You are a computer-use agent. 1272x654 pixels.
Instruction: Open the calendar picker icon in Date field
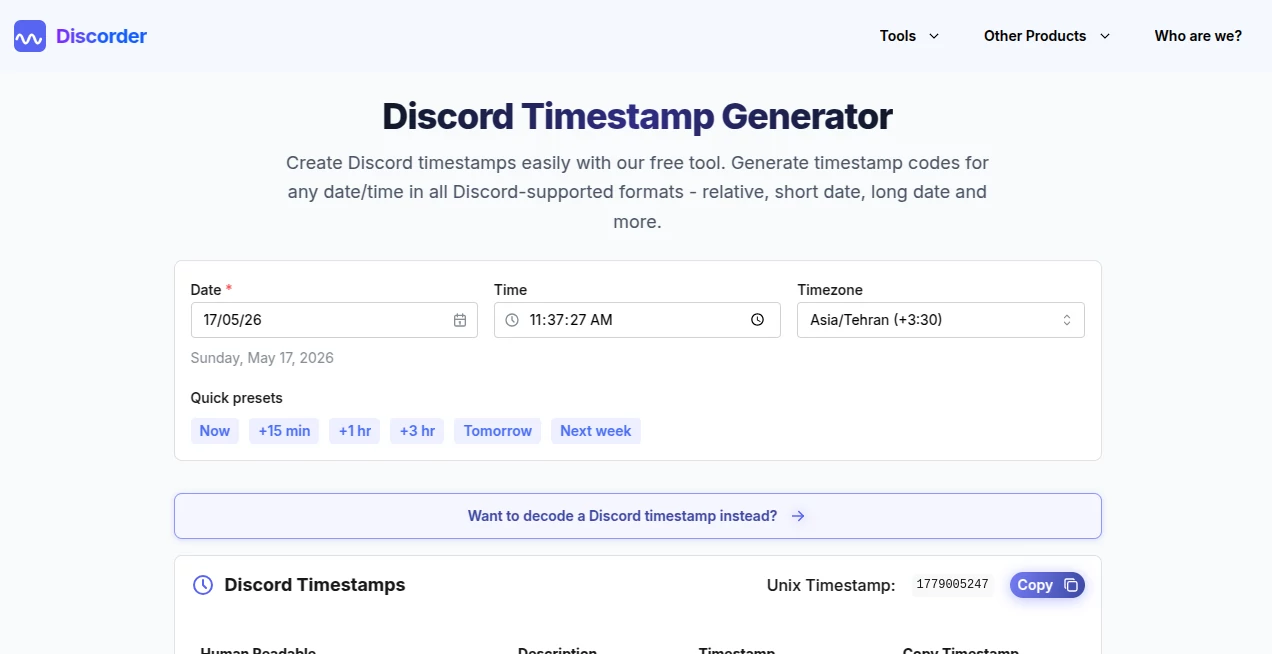coord(460,320)
